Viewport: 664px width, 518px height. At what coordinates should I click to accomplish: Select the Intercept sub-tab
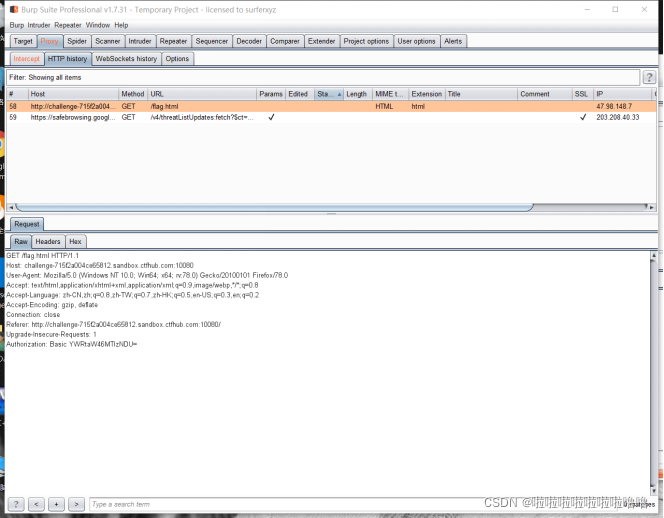[26, 58]
